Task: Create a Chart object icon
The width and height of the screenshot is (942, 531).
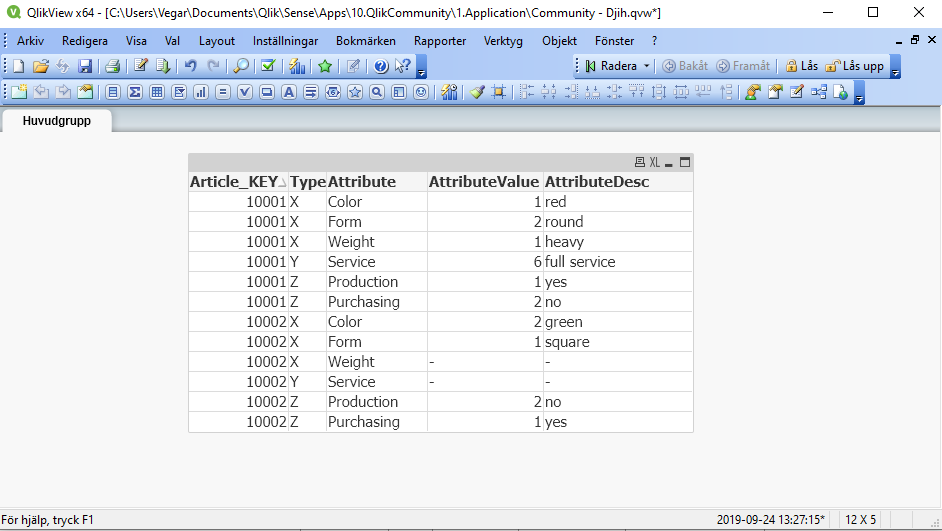Action: (201, 92)
